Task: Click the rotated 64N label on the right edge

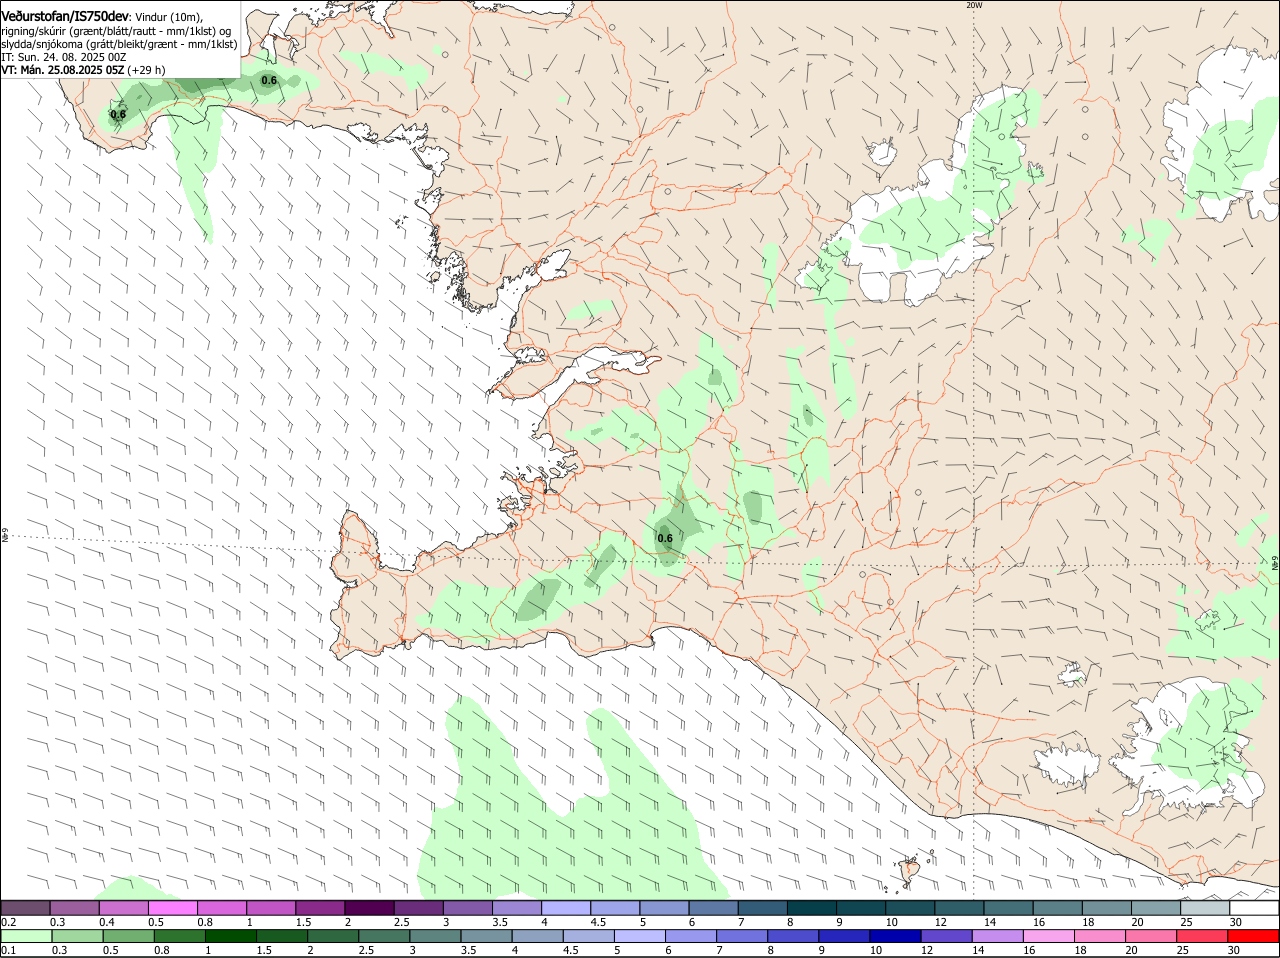Action: 1275,563
